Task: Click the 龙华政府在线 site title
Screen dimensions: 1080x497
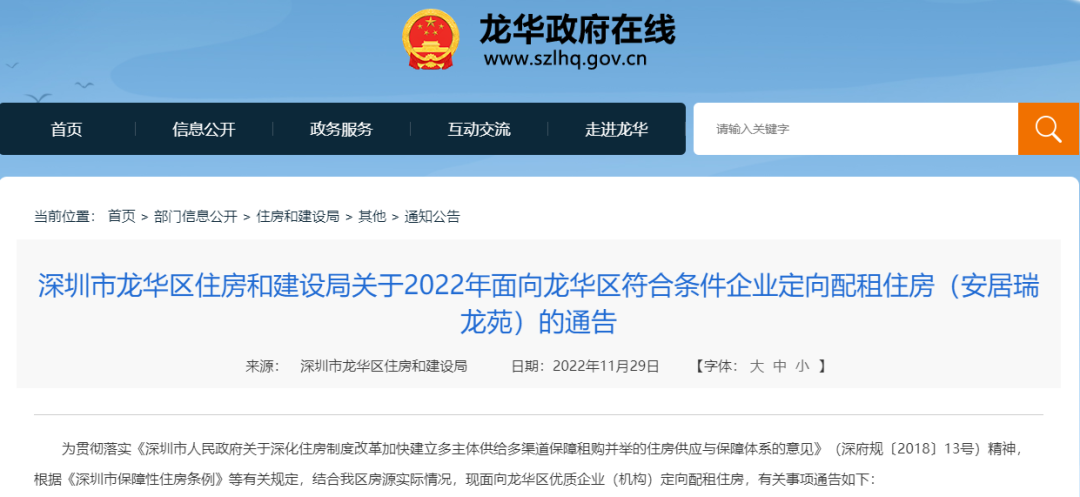Action: 578,30
